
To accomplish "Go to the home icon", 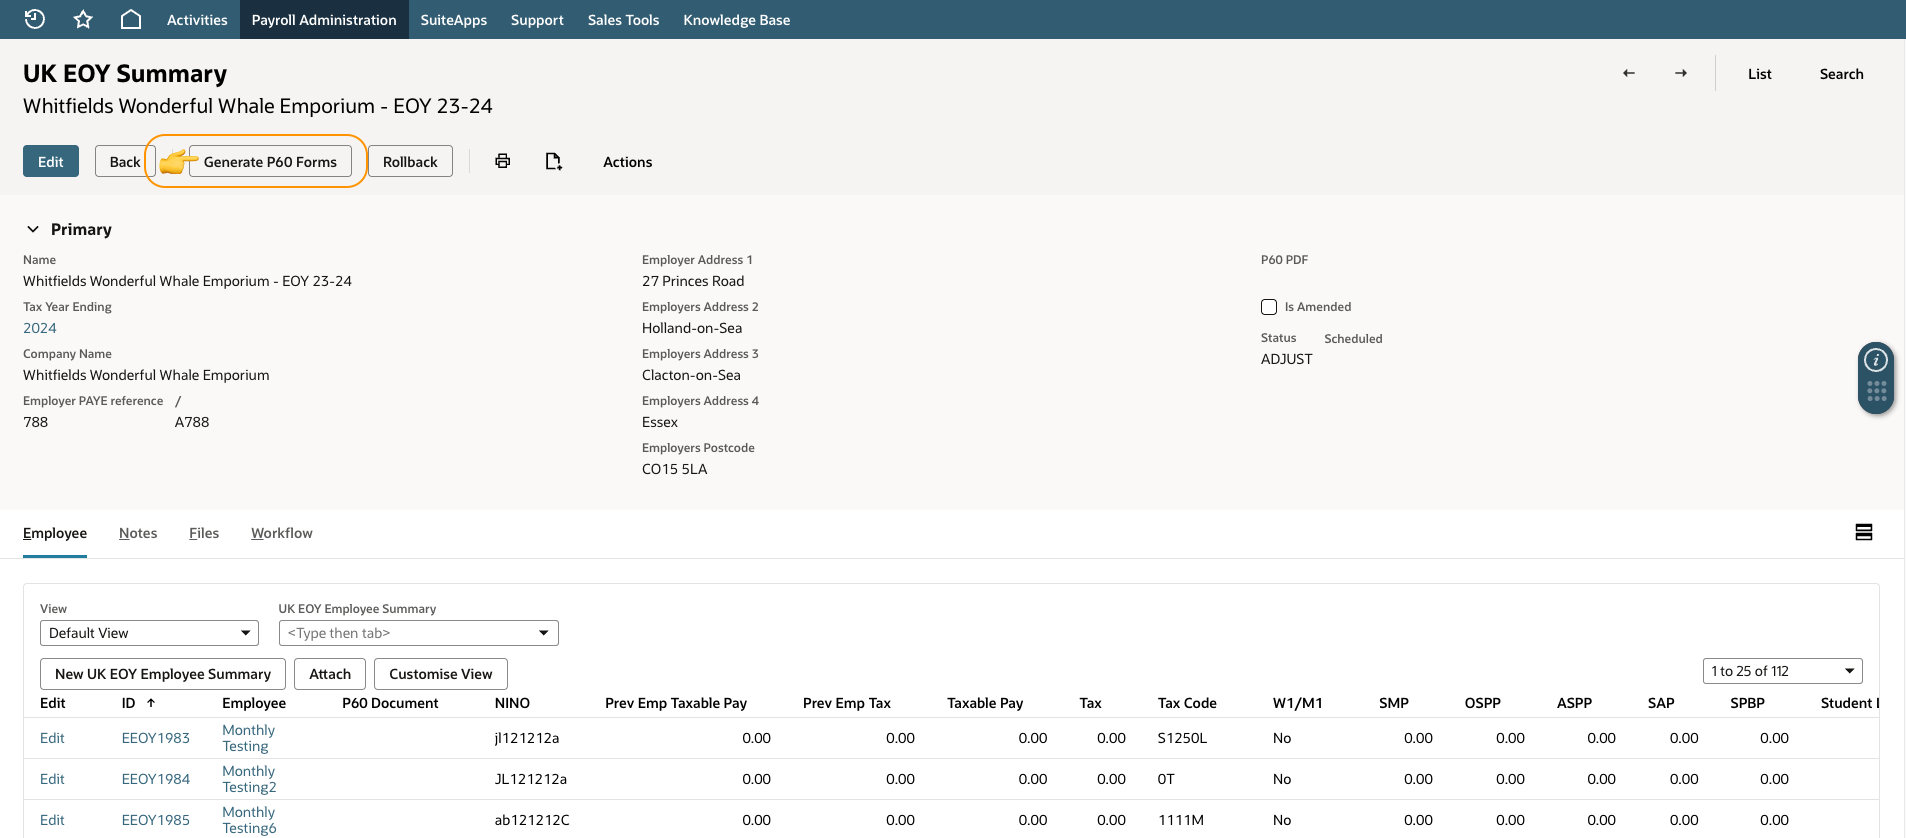I will 131,19.
